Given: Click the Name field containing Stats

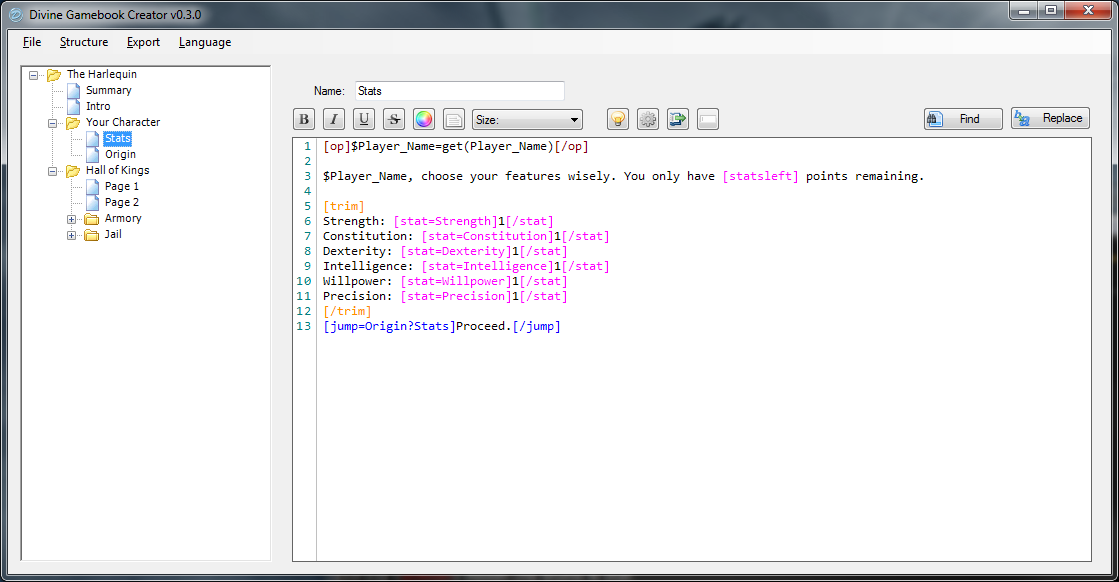Looking at the screenshot, I should tap(460, 91).
